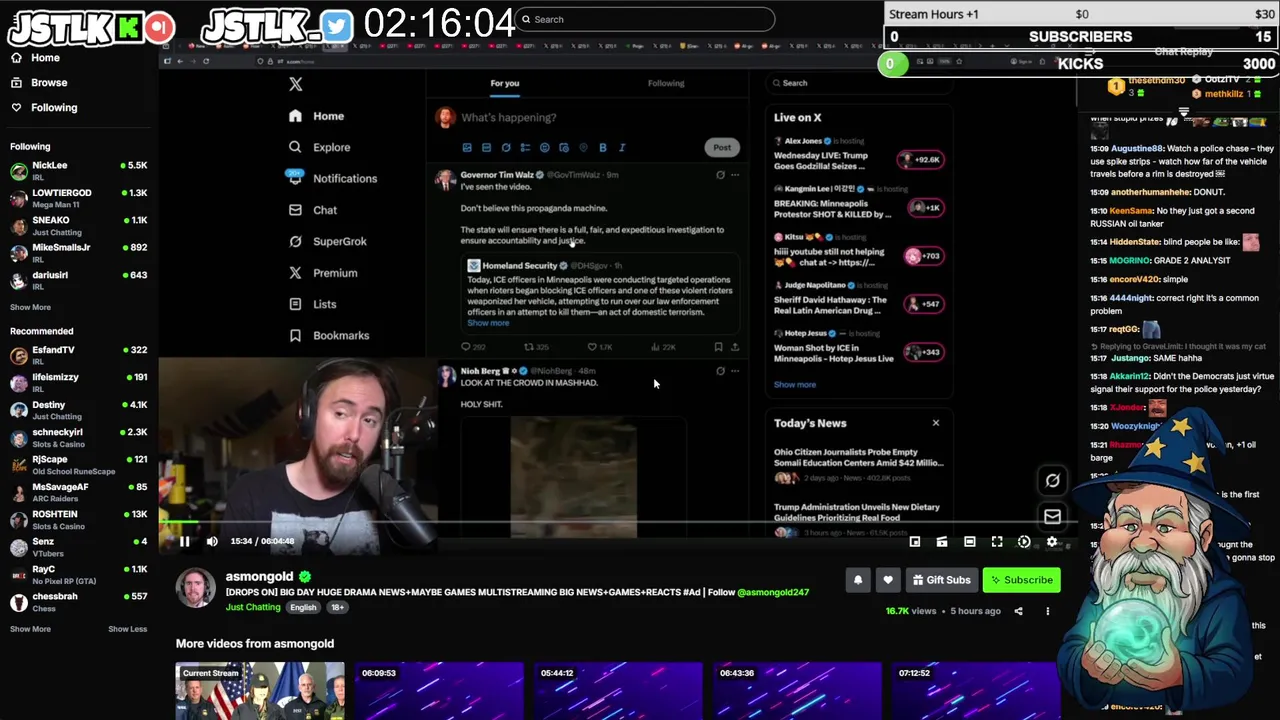
Task: Expand the Recommended list with Show More
Action: click(30, 629)
